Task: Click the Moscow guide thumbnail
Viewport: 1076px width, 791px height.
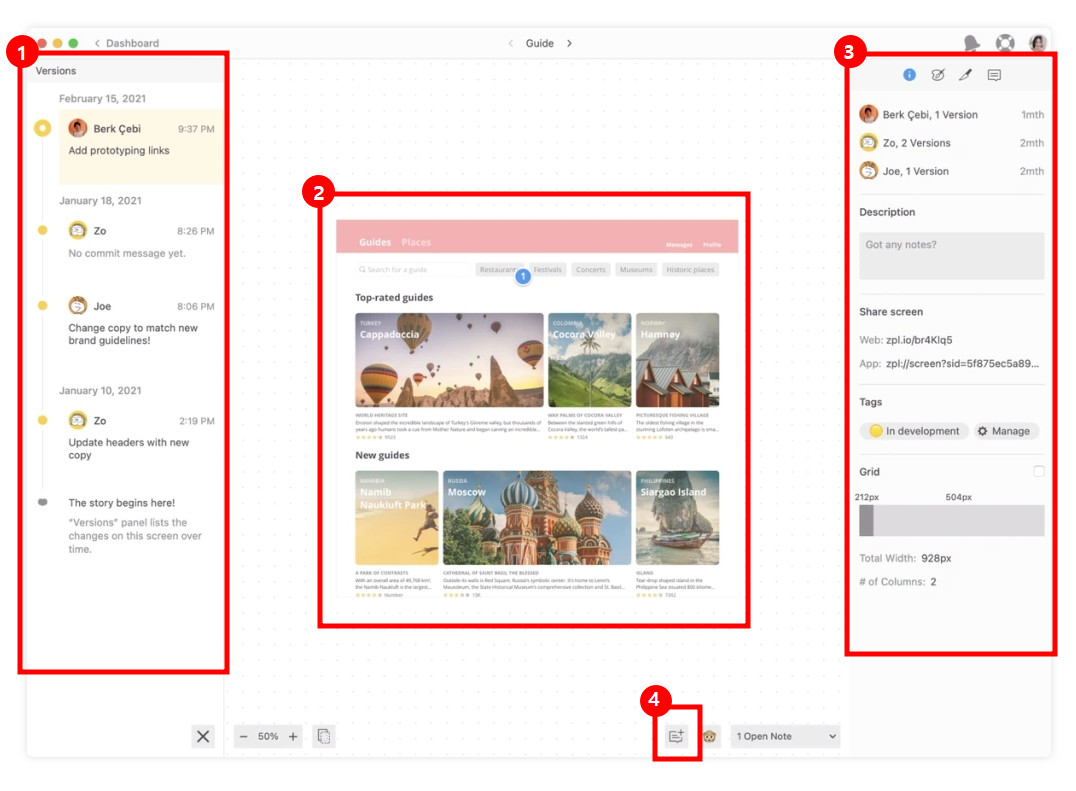Action: point(537,517)
